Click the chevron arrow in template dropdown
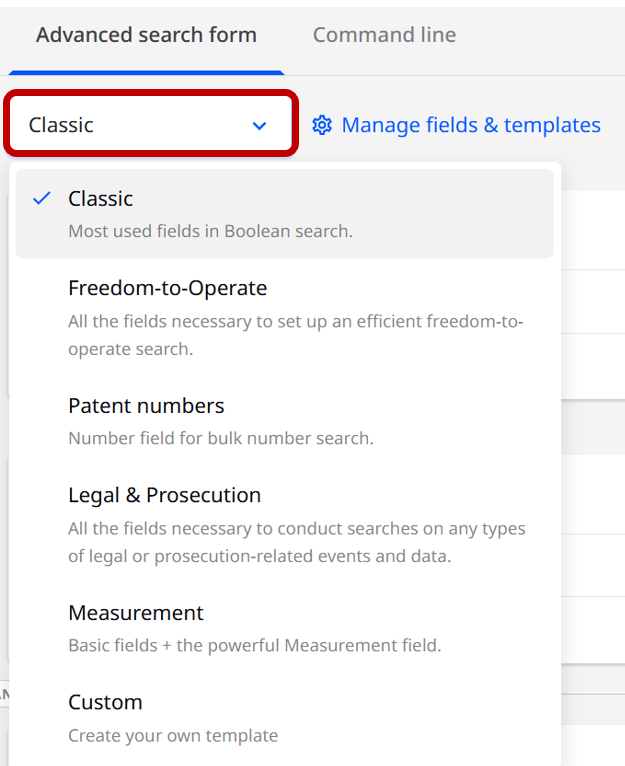Screen dimensions: 625x766 point(260,126)
